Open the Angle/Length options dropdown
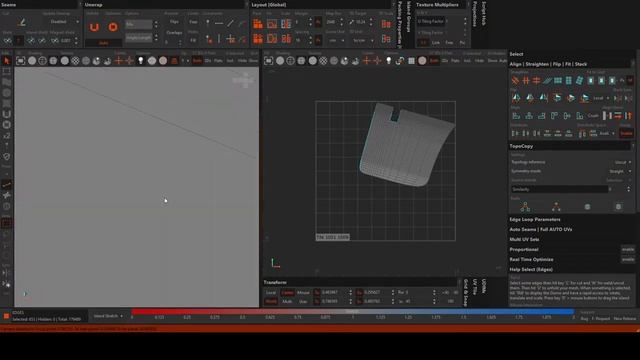 pyautogui.click(x=142, y=38)
